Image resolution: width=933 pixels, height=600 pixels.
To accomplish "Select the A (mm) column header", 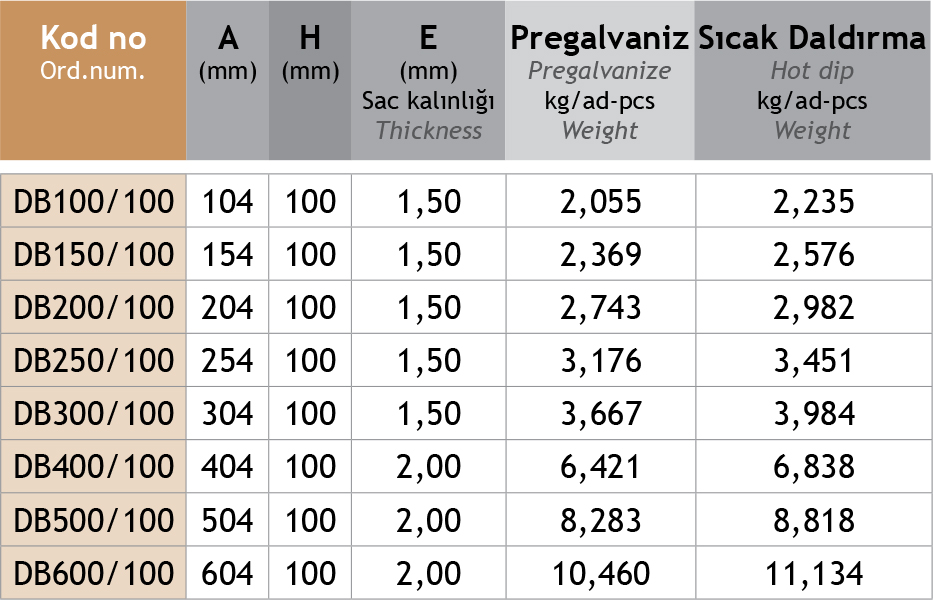I will point(228,53).
